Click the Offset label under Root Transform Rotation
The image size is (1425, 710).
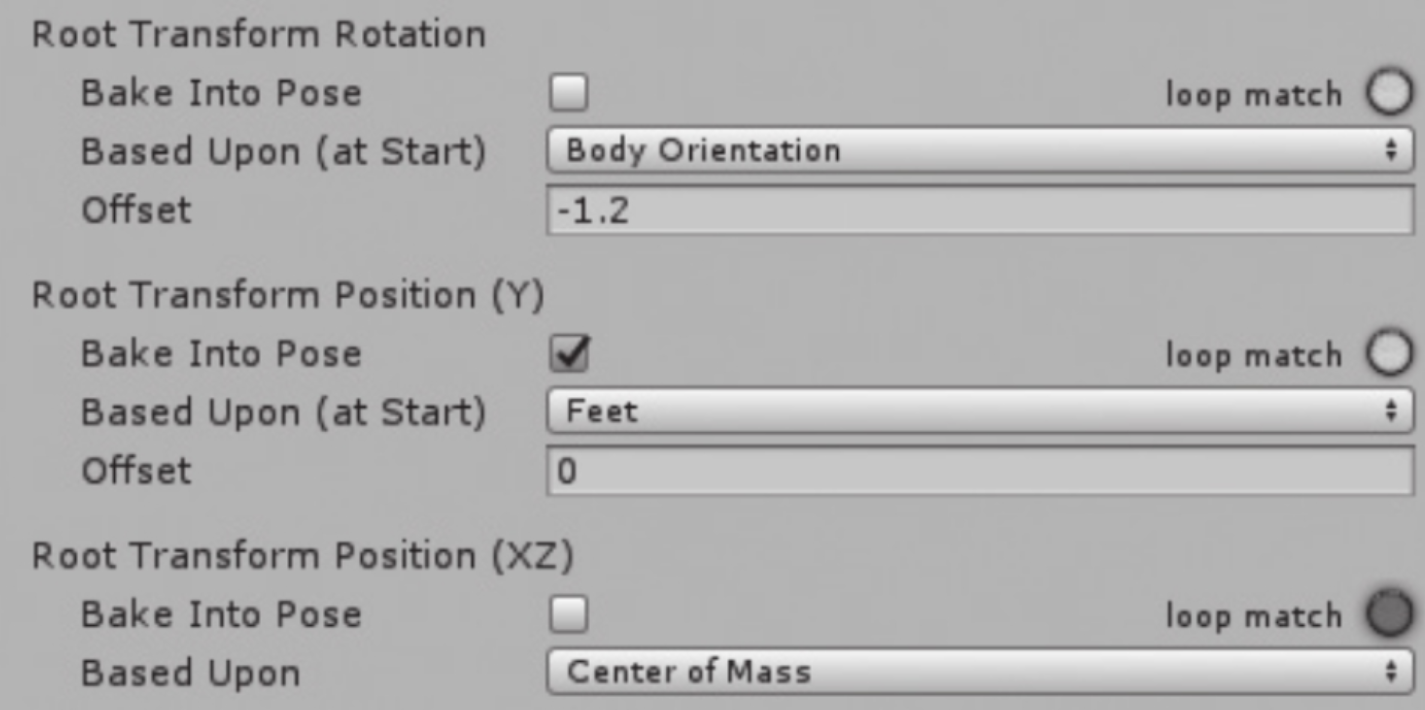point(136,211)
